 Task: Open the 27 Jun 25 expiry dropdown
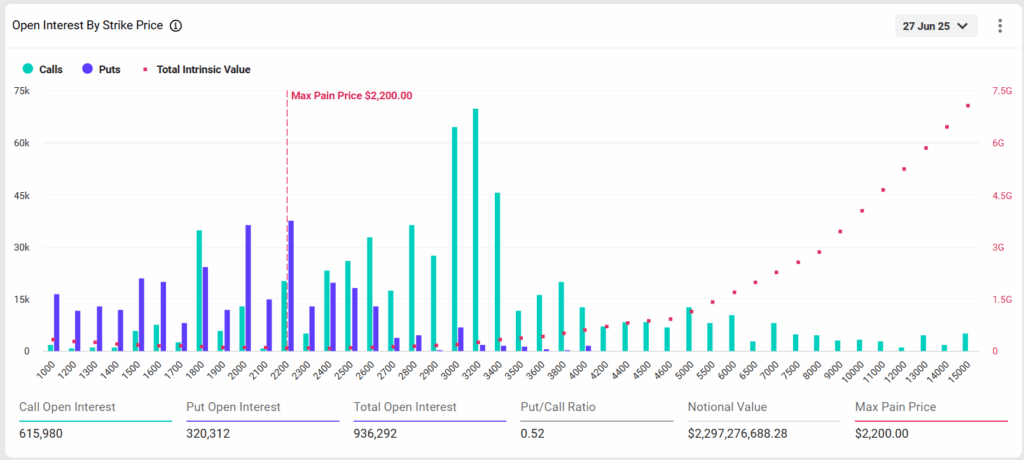(x=936, y=26)
